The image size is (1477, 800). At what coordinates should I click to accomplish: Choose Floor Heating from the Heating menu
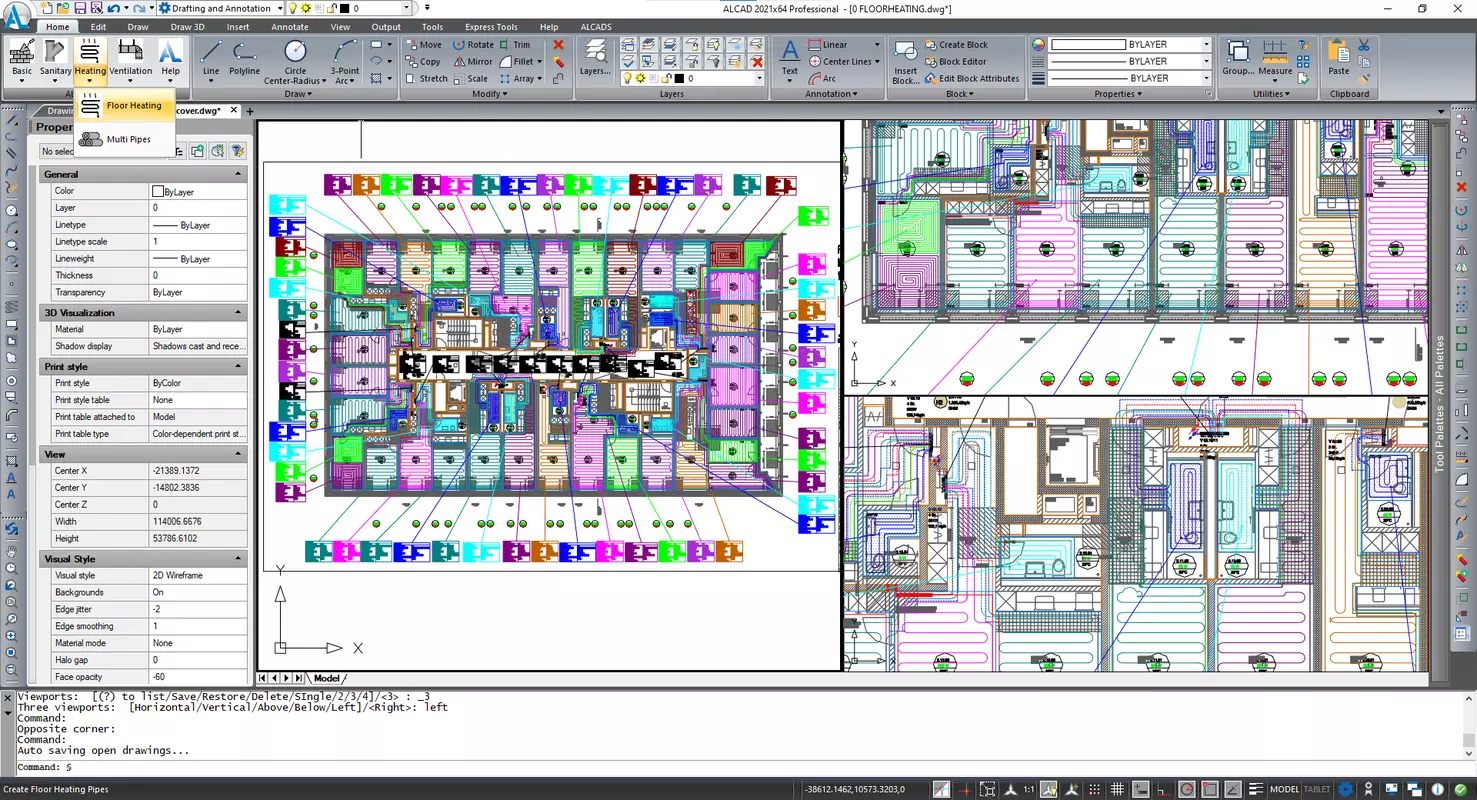(125, 105)
